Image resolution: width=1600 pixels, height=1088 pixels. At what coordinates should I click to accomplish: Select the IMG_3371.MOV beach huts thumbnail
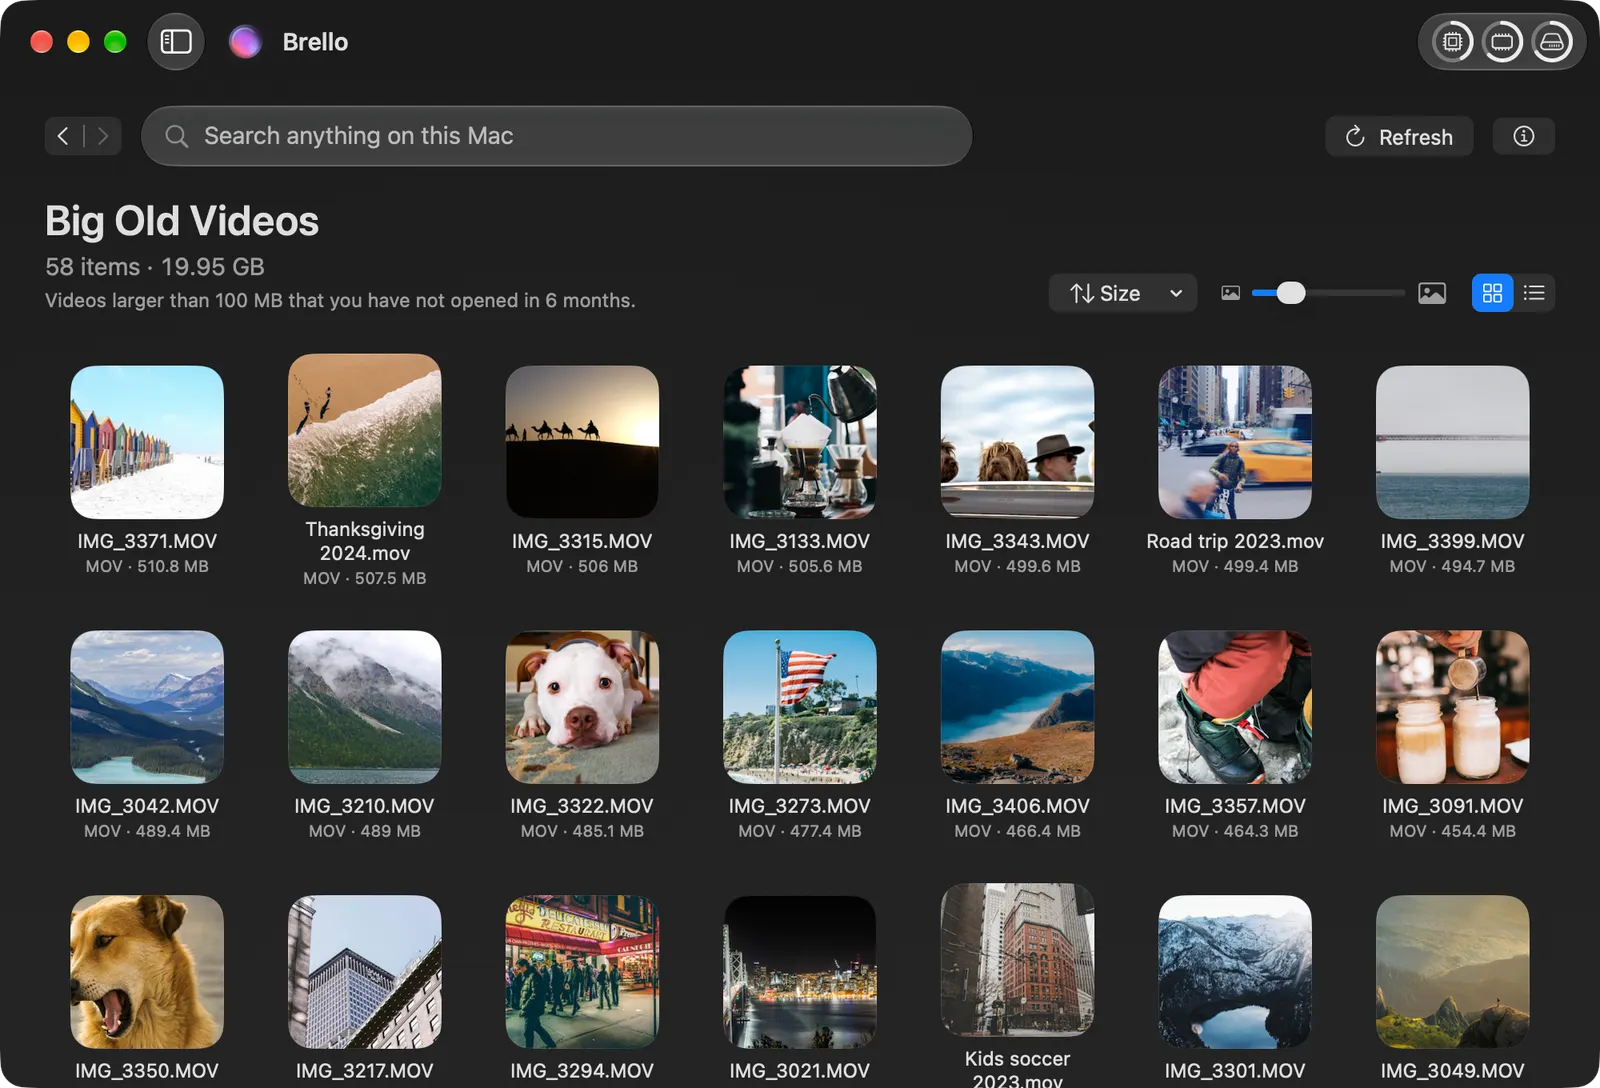point(147,442)
